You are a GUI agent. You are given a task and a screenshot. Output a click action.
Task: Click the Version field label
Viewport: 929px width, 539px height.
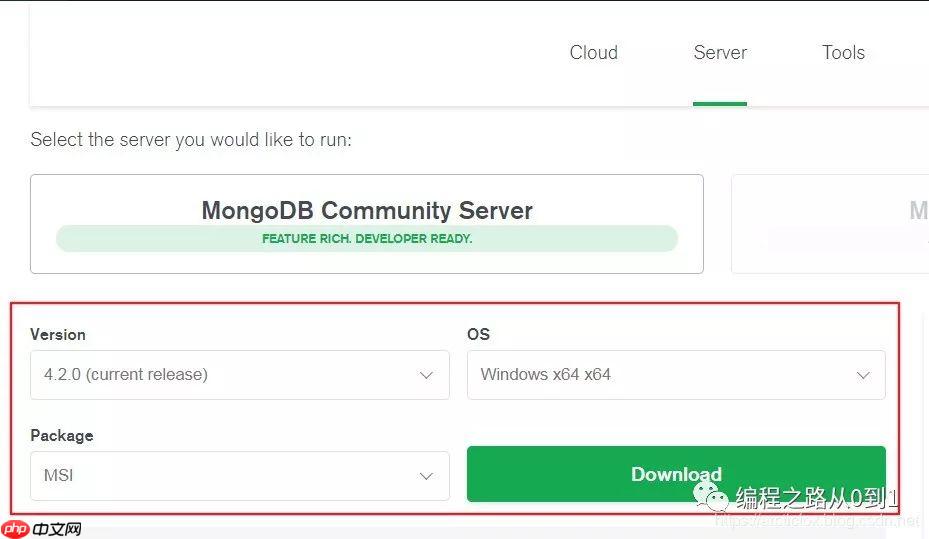point(58,334)
